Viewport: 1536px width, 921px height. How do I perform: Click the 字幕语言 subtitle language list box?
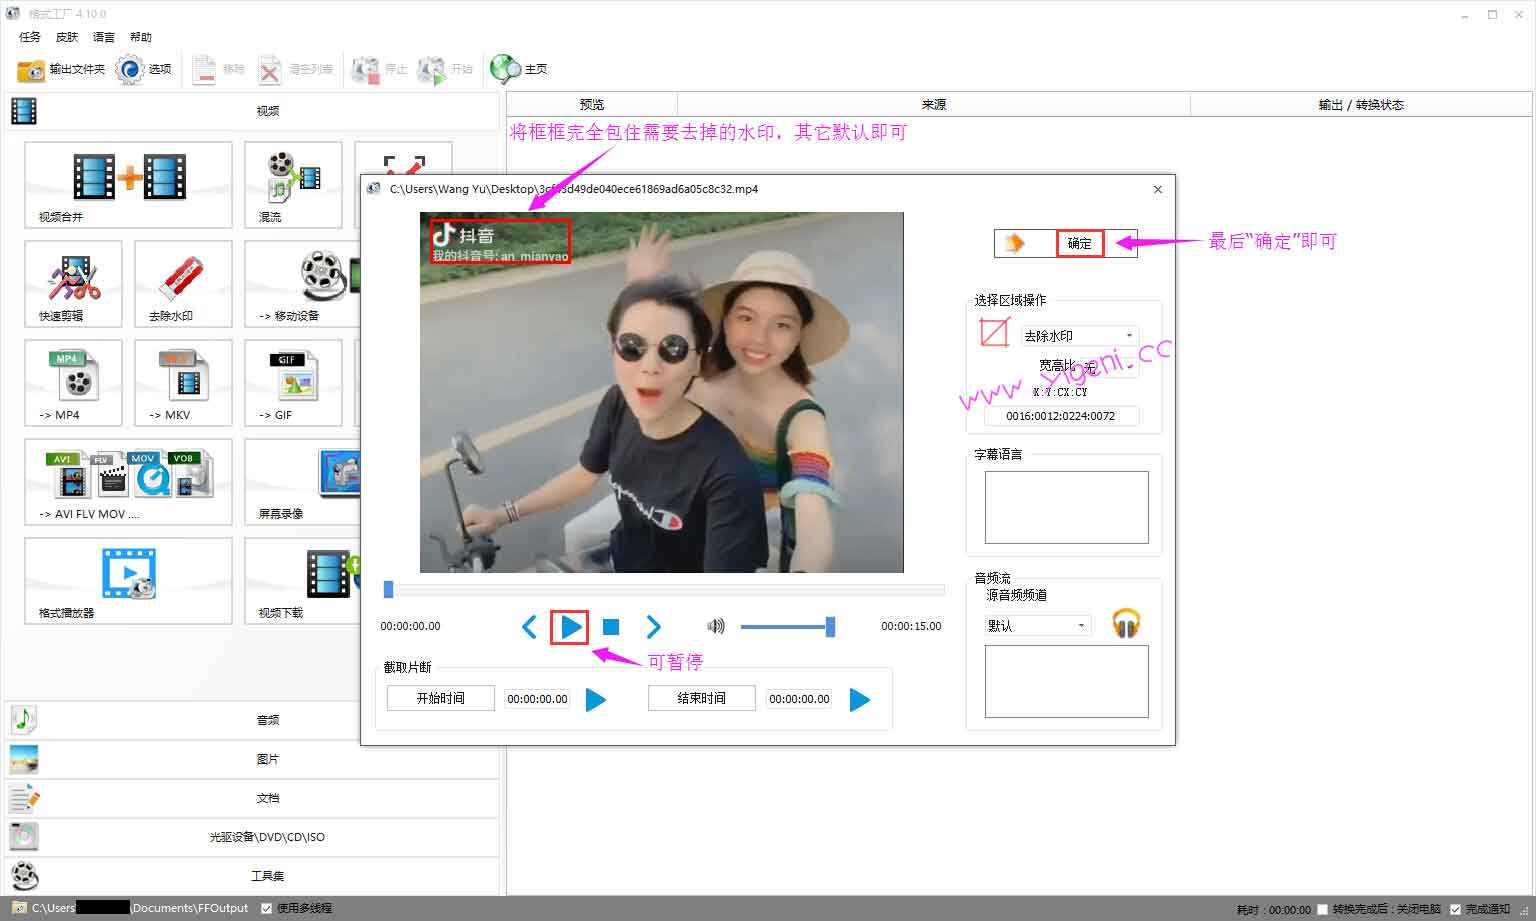tap(1066, 507)
